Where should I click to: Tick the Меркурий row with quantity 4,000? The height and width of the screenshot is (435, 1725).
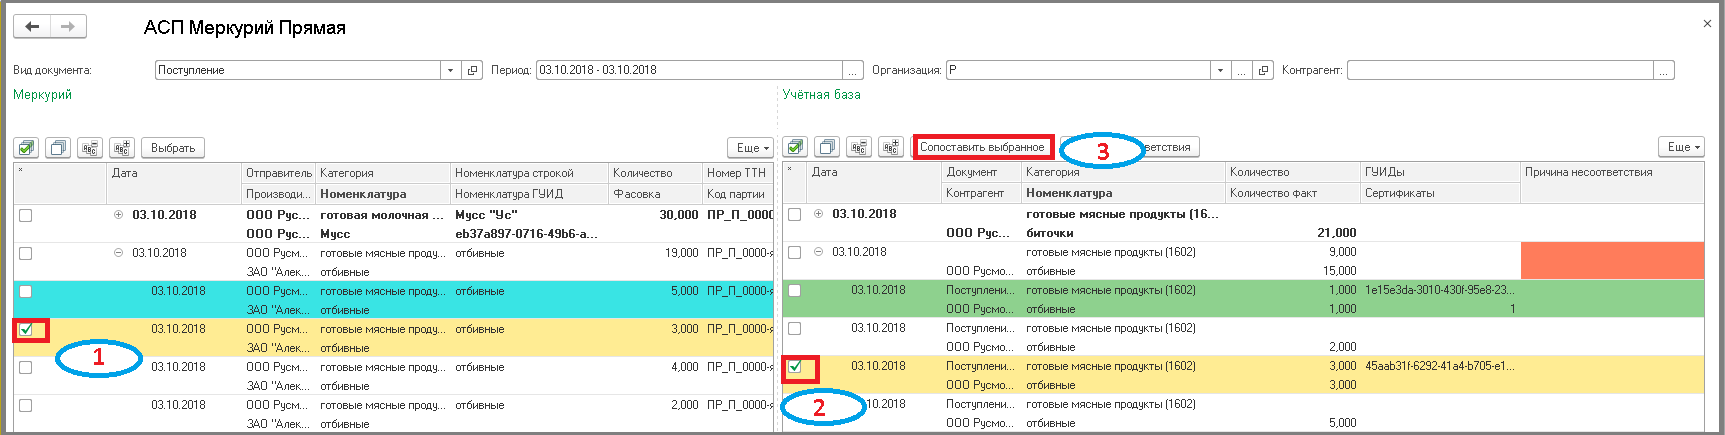[x=25, y=367]
